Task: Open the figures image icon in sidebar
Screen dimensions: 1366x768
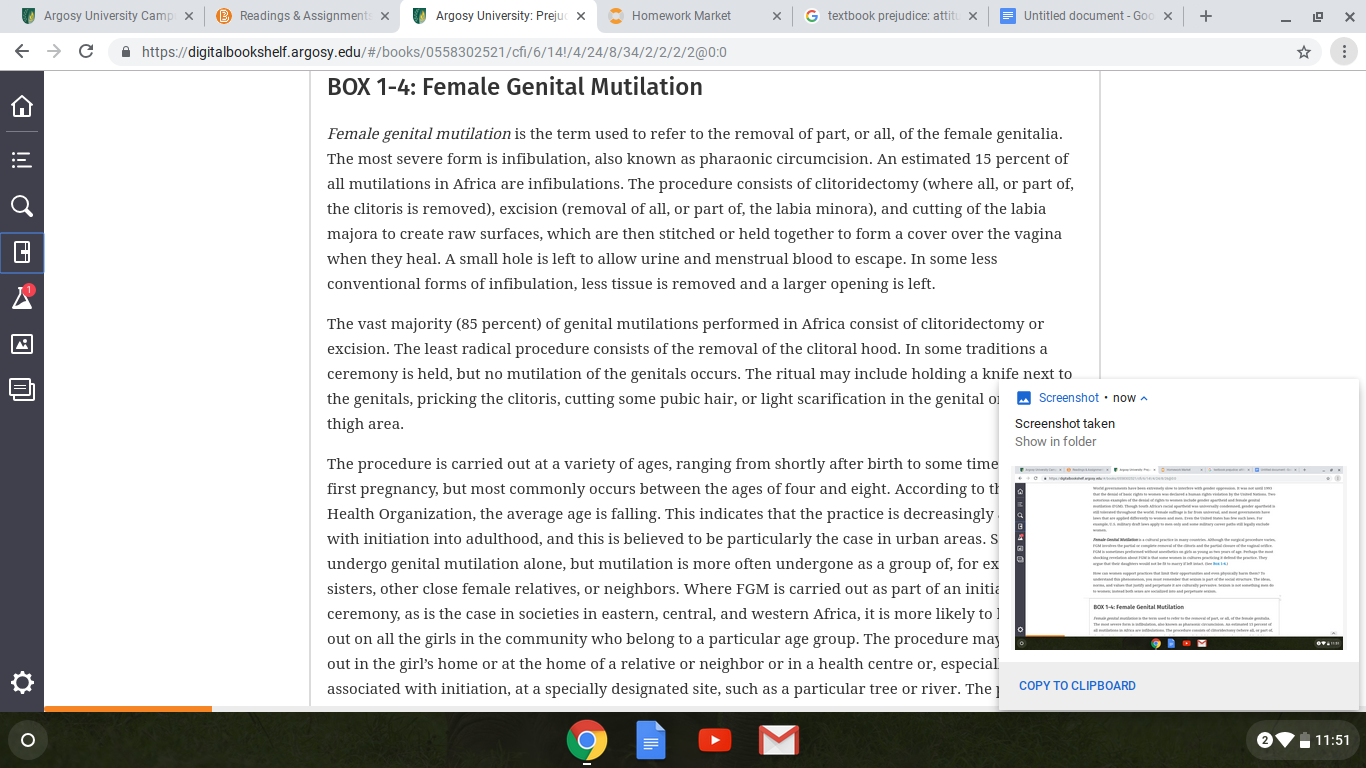Action: click(x=22, y=344)
